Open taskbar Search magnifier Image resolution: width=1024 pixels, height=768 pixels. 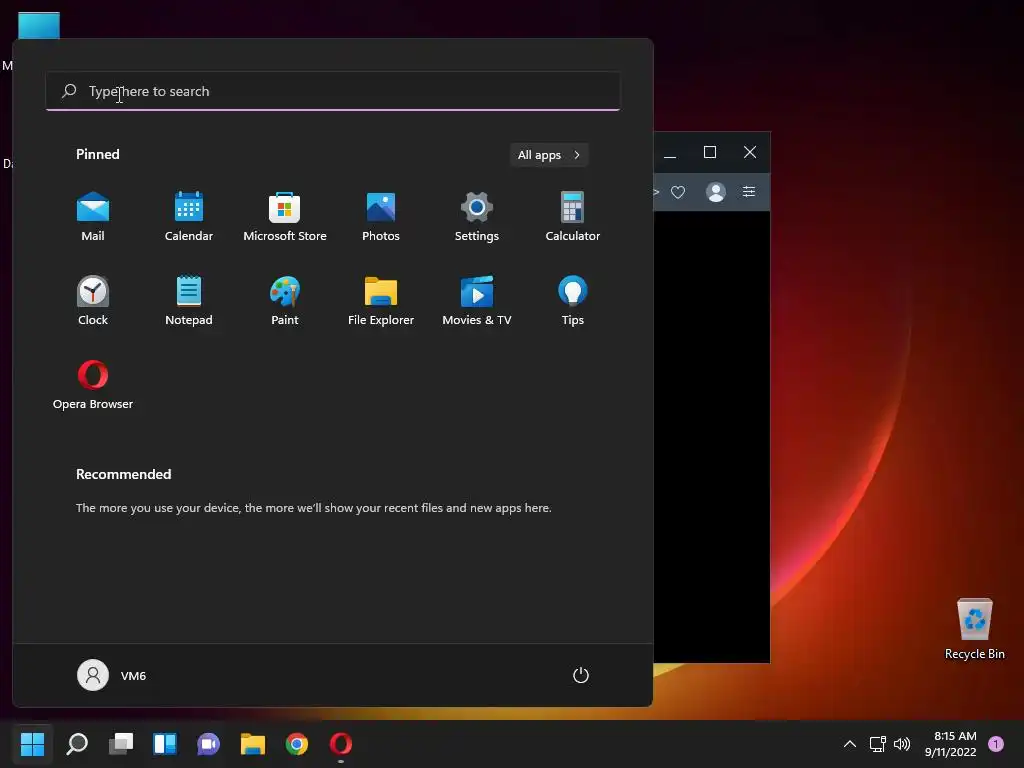point(77,743)
